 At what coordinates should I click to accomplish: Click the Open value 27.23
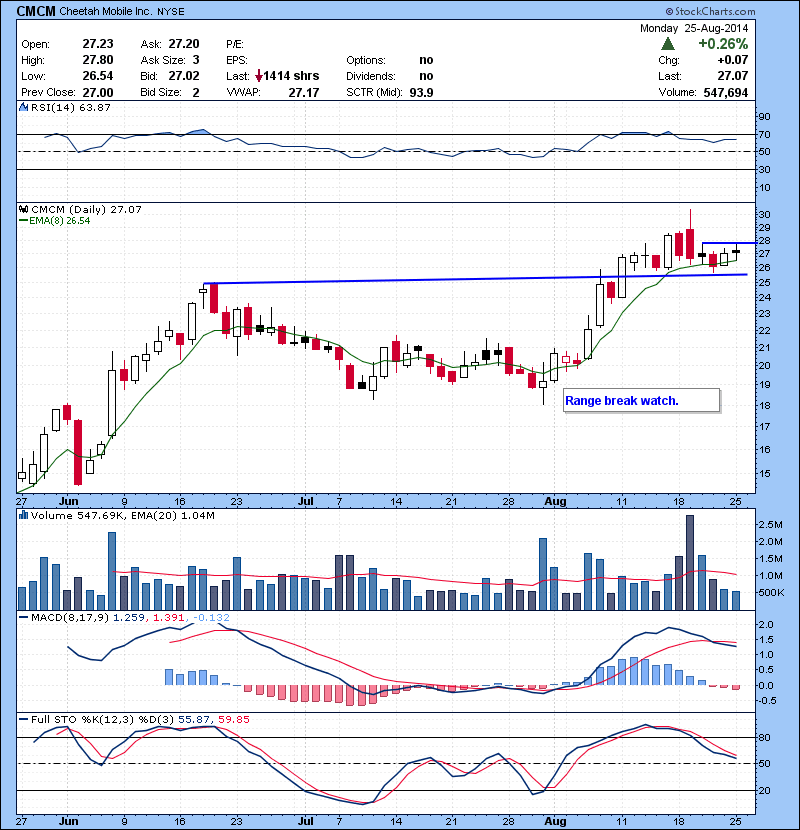[98, 44]
